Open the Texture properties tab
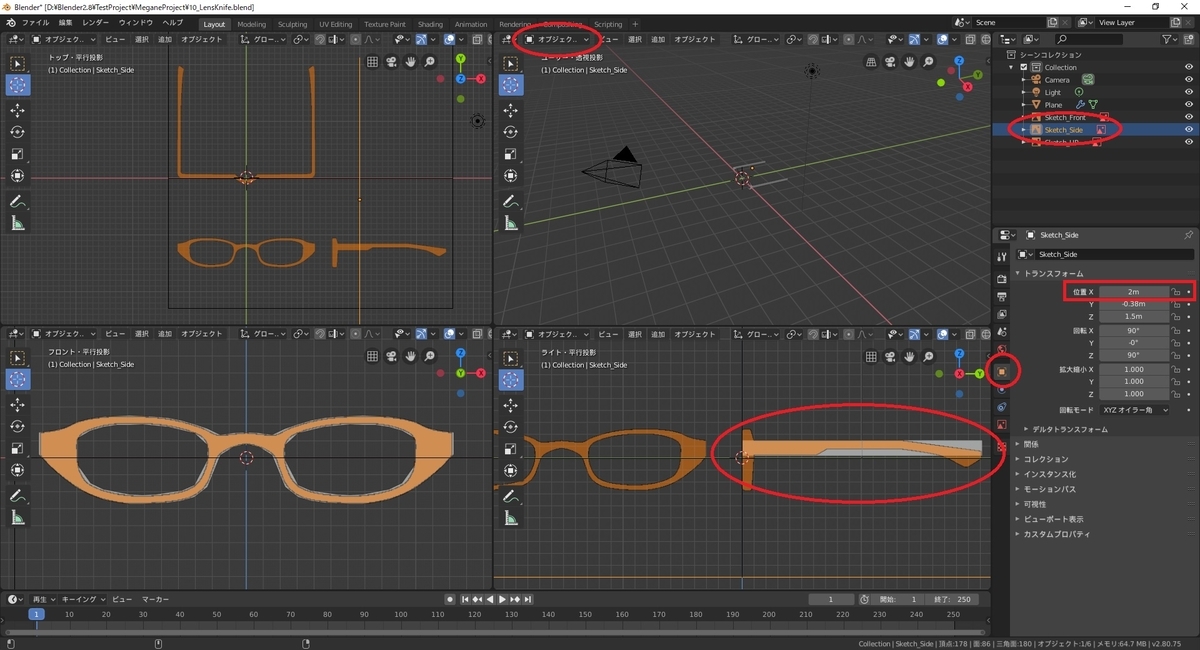This screenshot has width=1200, height=650. coord(1002,446)
